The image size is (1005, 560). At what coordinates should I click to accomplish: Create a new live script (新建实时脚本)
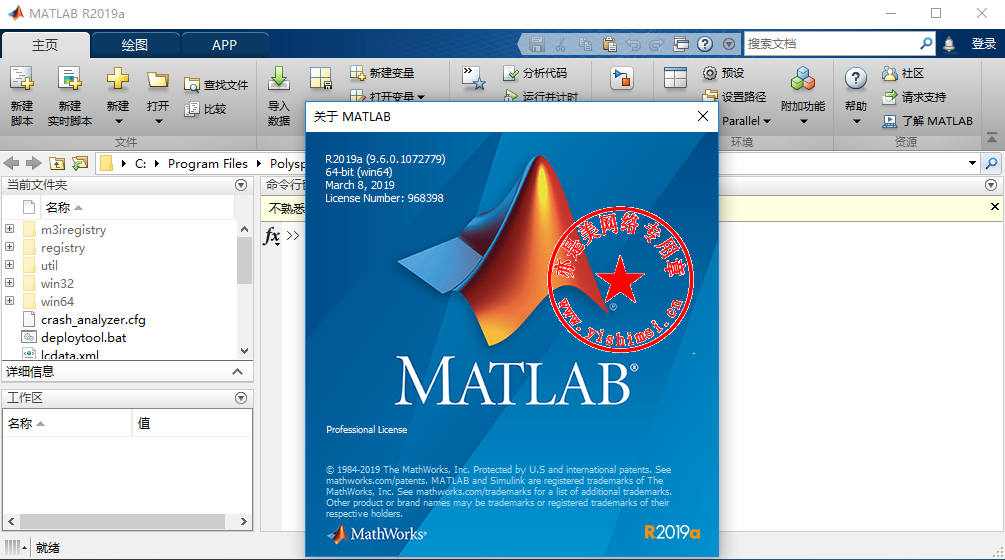click(x=69, y=95)
